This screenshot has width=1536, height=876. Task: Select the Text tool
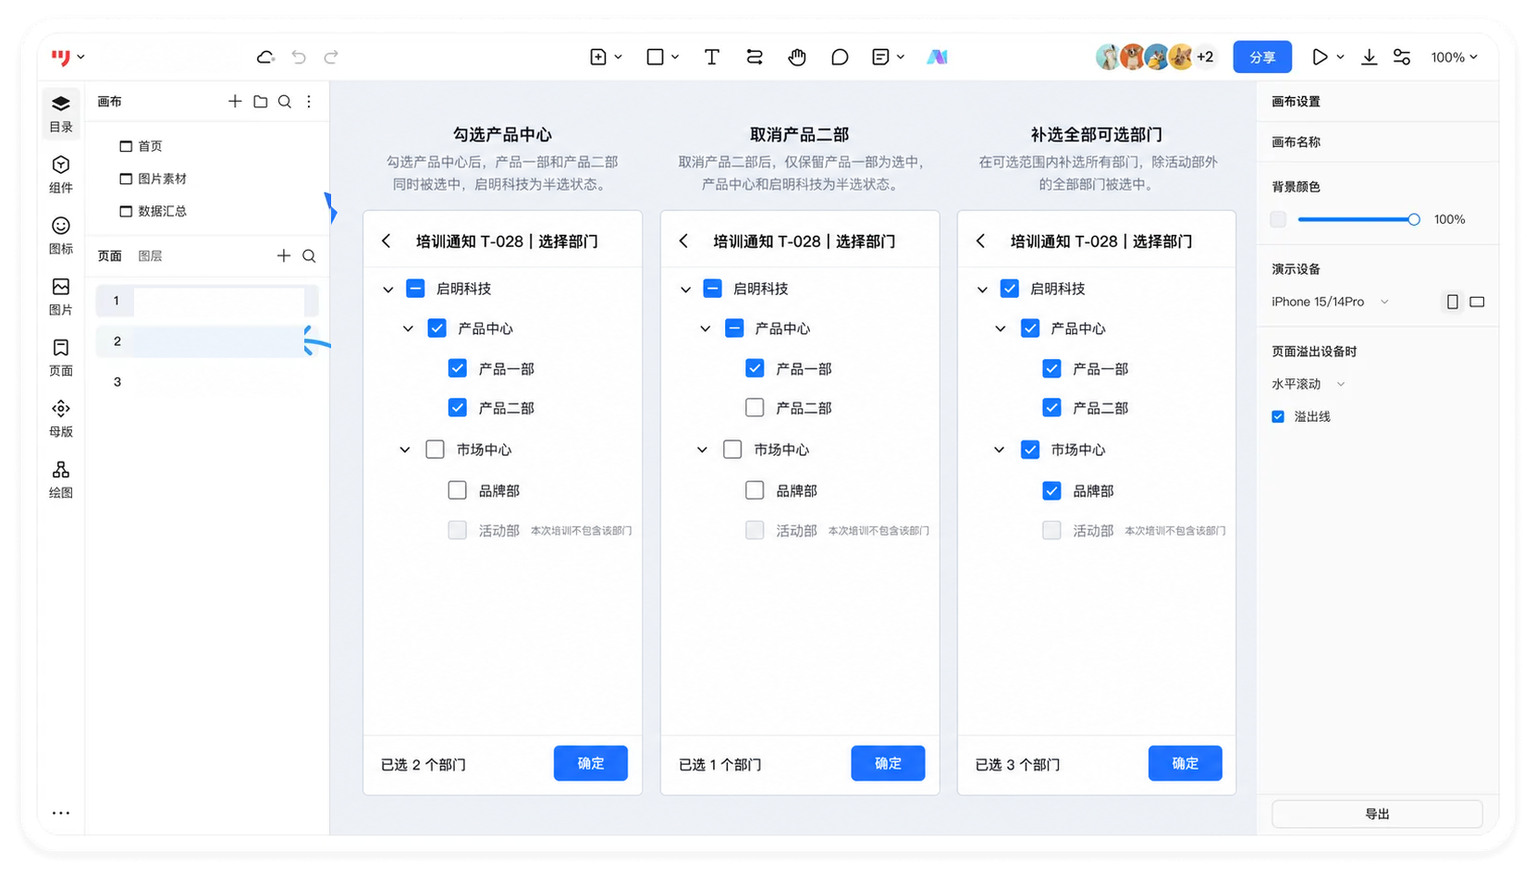click(x=711, y=57)
